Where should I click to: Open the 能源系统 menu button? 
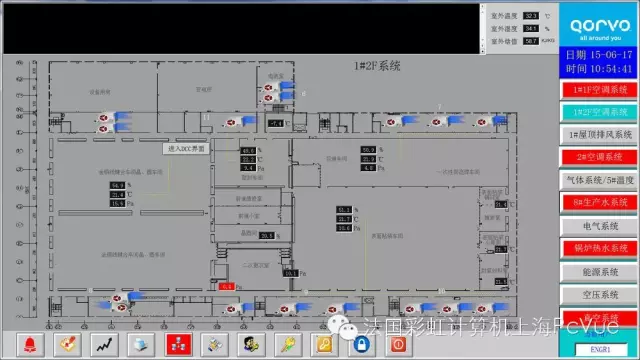pos(600,272)
